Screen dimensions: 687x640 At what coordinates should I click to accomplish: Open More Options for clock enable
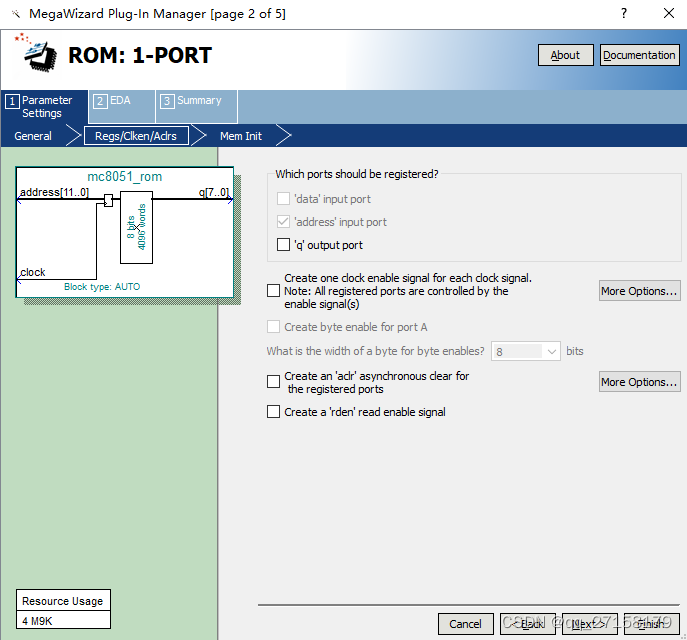639,291
